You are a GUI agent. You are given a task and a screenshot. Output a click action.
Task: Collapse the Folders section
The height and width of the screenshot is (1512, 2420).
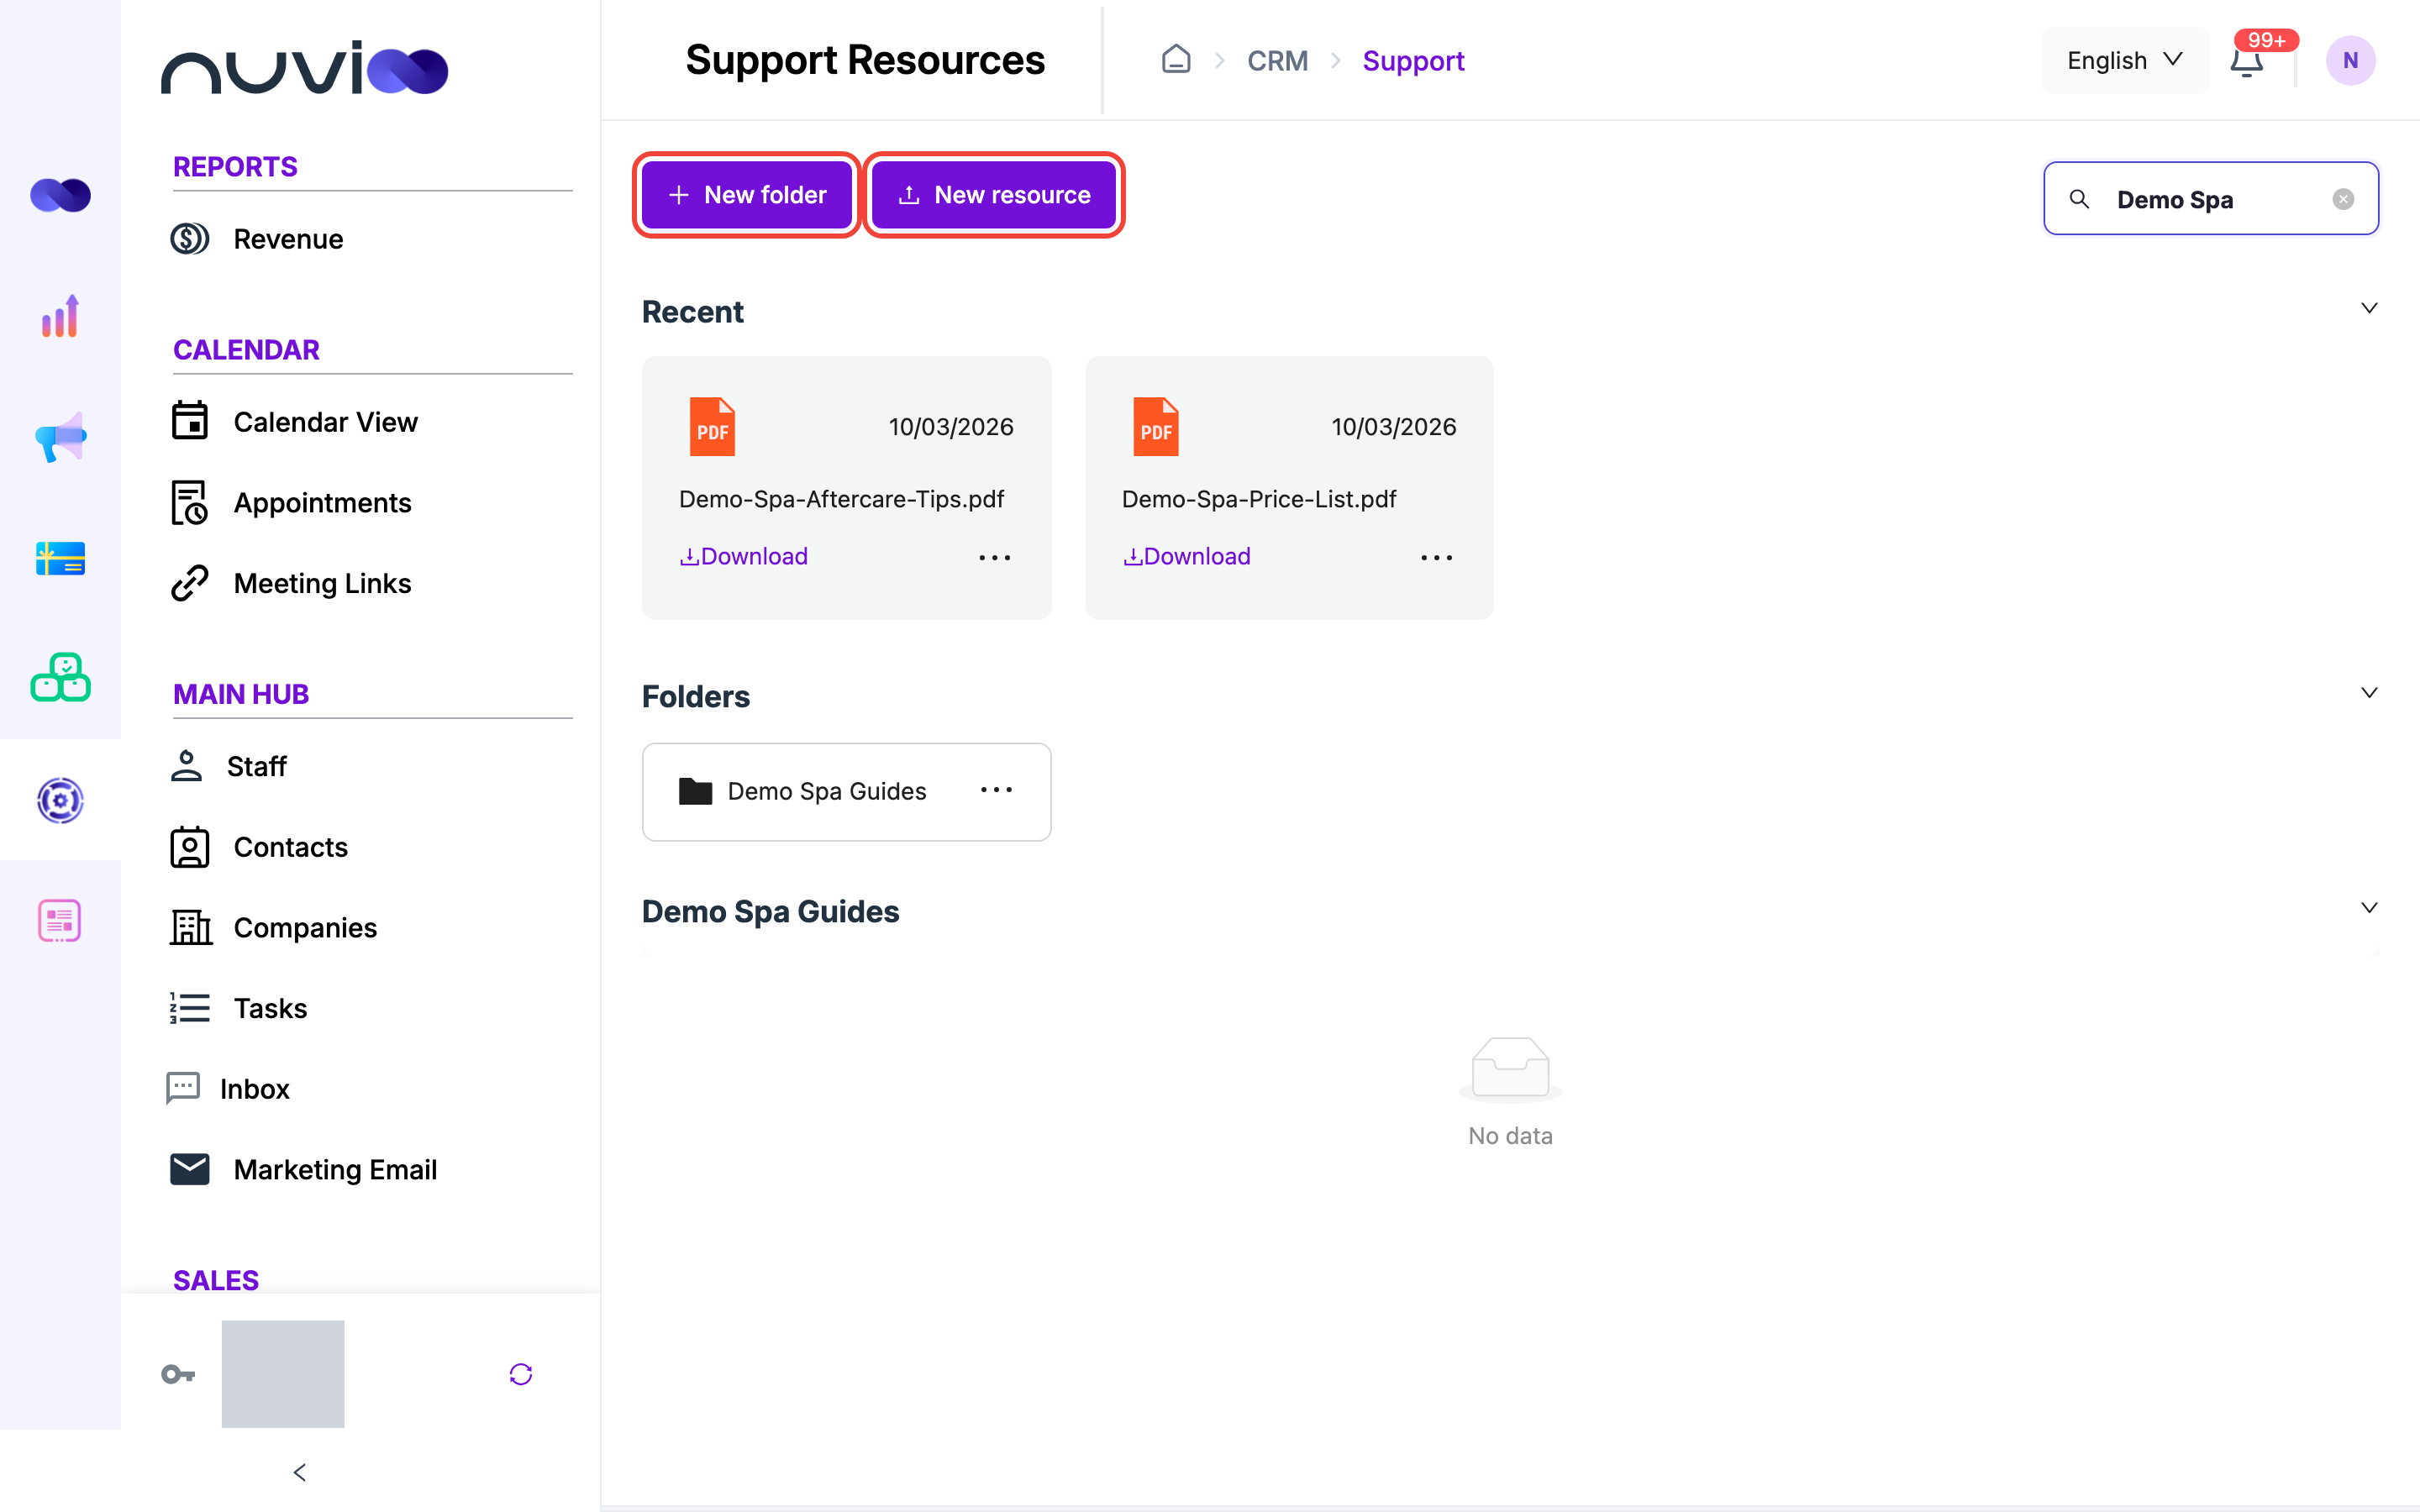(2369, 693)
